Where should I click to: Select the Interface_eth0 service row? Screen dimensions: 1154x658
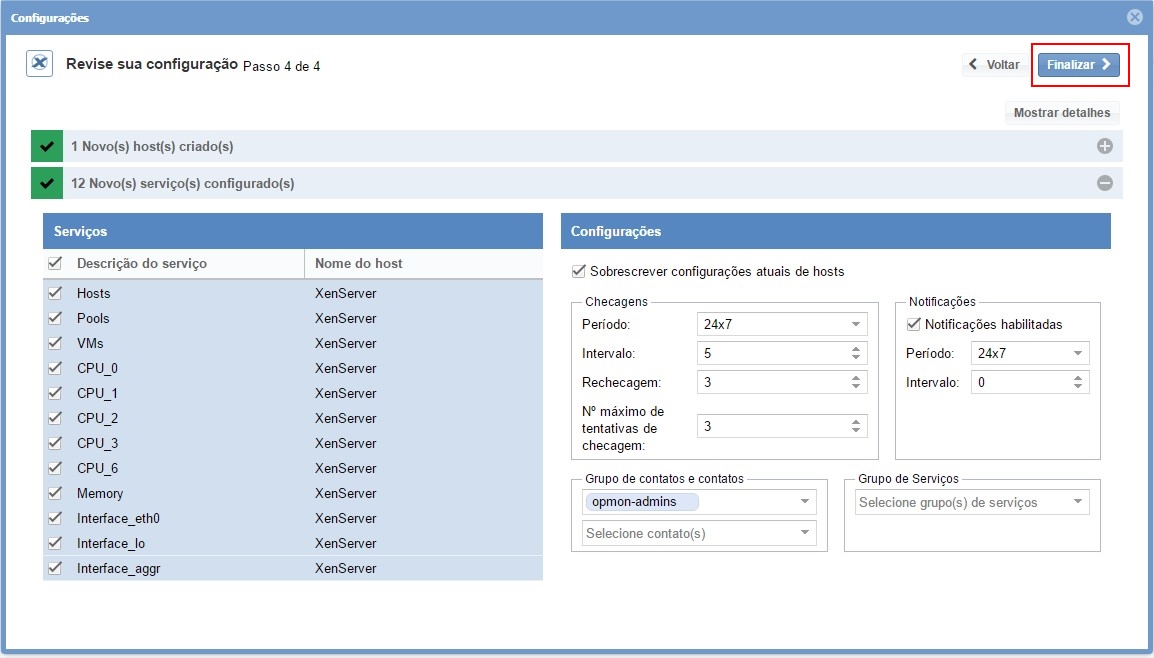pyautogui.click(x=118, y=518)
